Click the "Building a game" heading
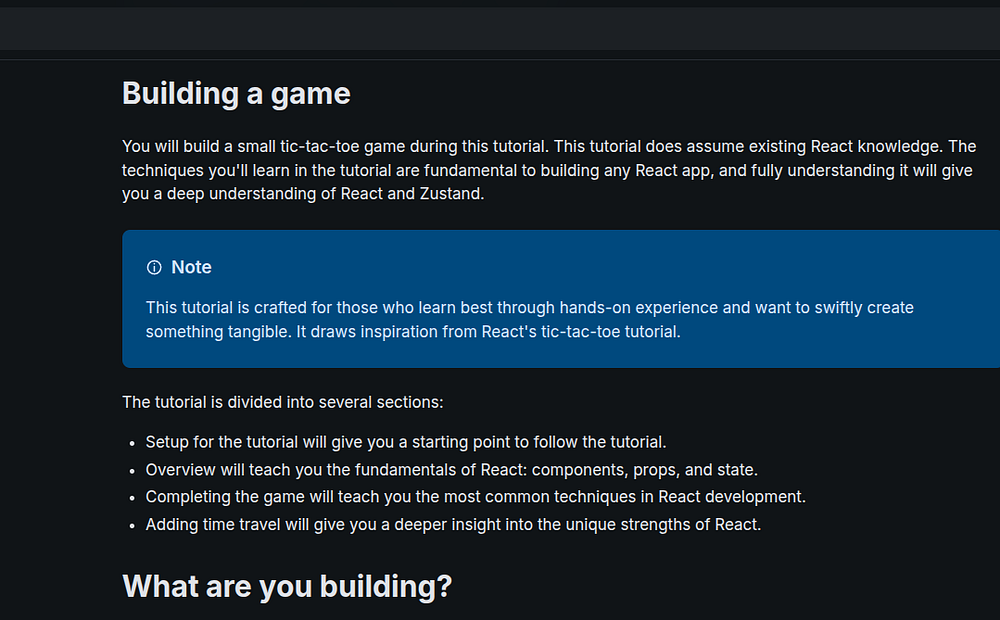Image resolution: width=1000 pixels, height=620 pixels. click(236, 93)
